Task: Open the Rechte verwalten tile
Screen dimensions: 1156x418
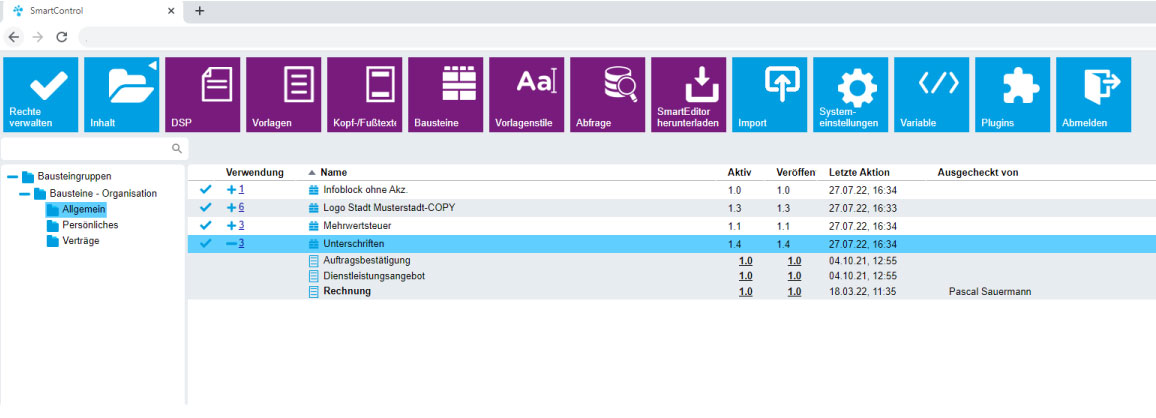Action: click(41, 94)
